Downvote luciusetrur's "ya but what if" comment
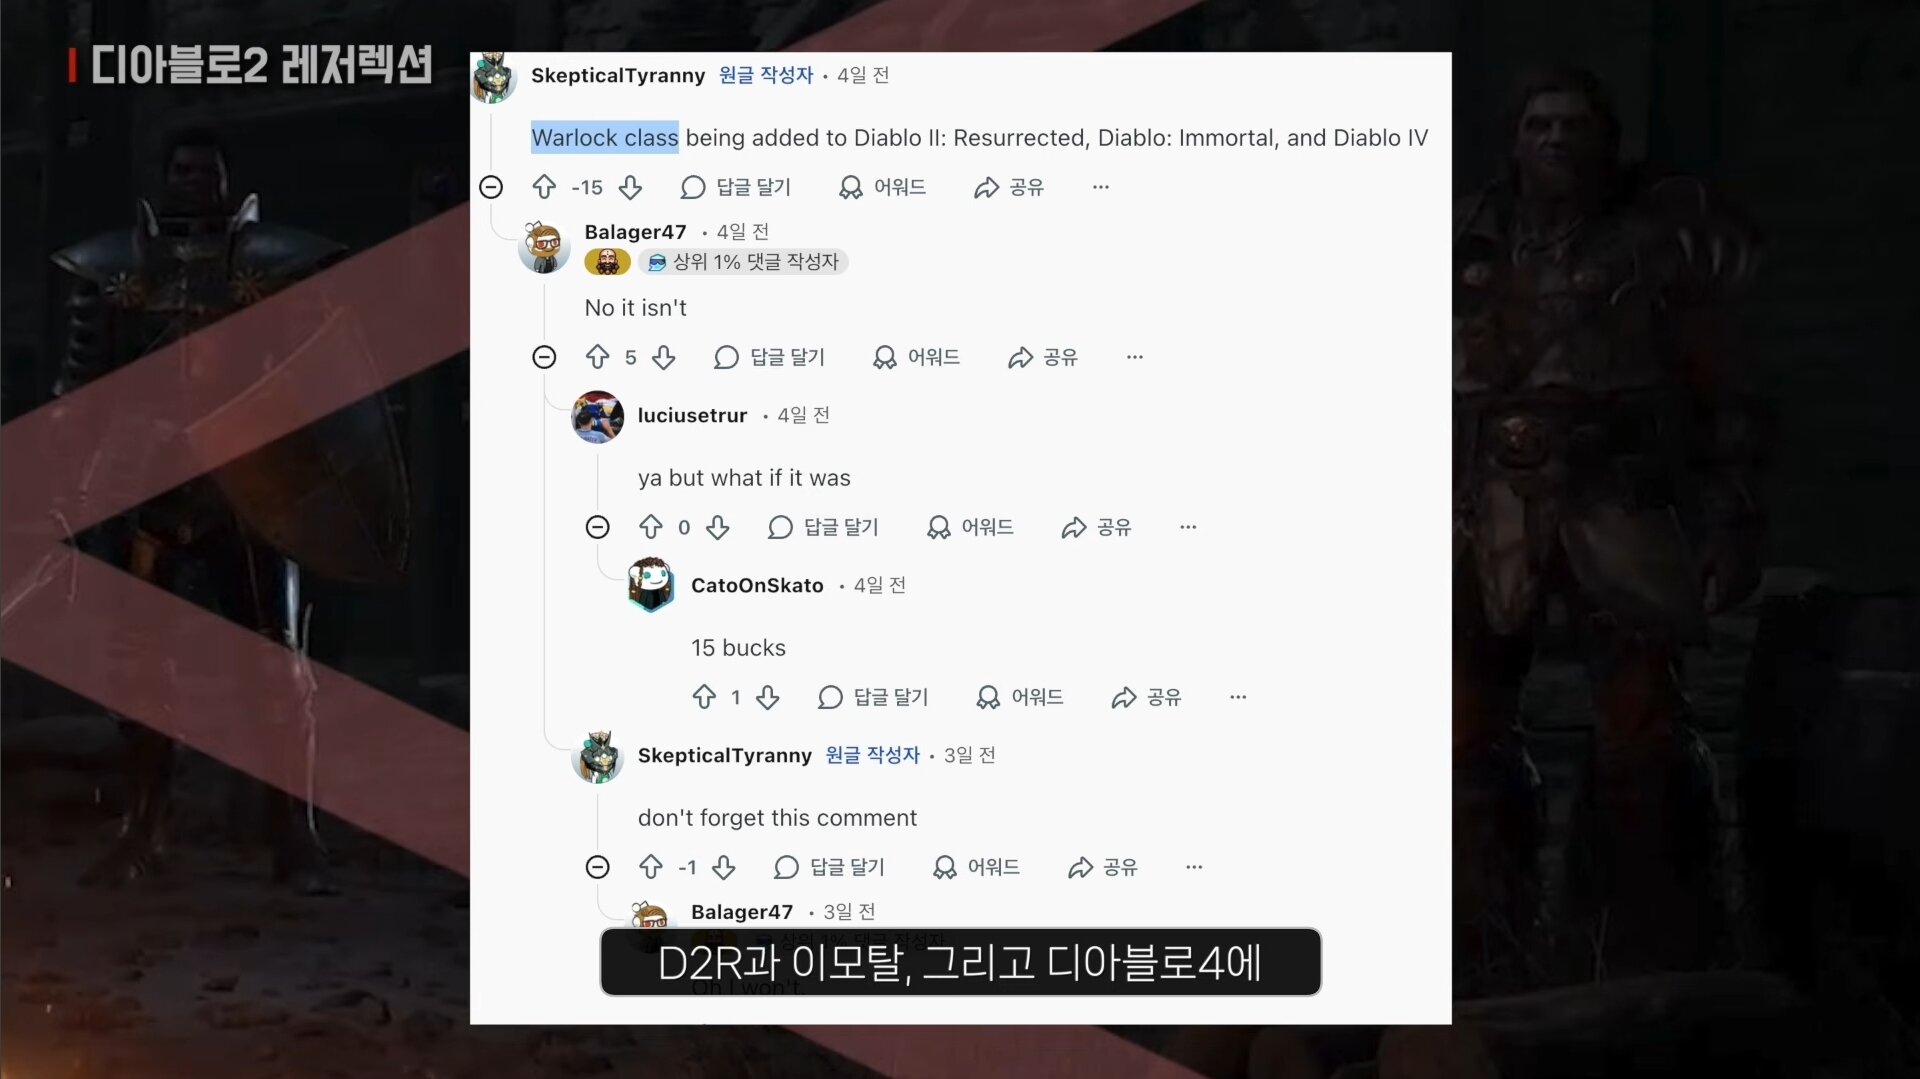The width and height of the screenshot is (1920, 1079). point(718,527)
